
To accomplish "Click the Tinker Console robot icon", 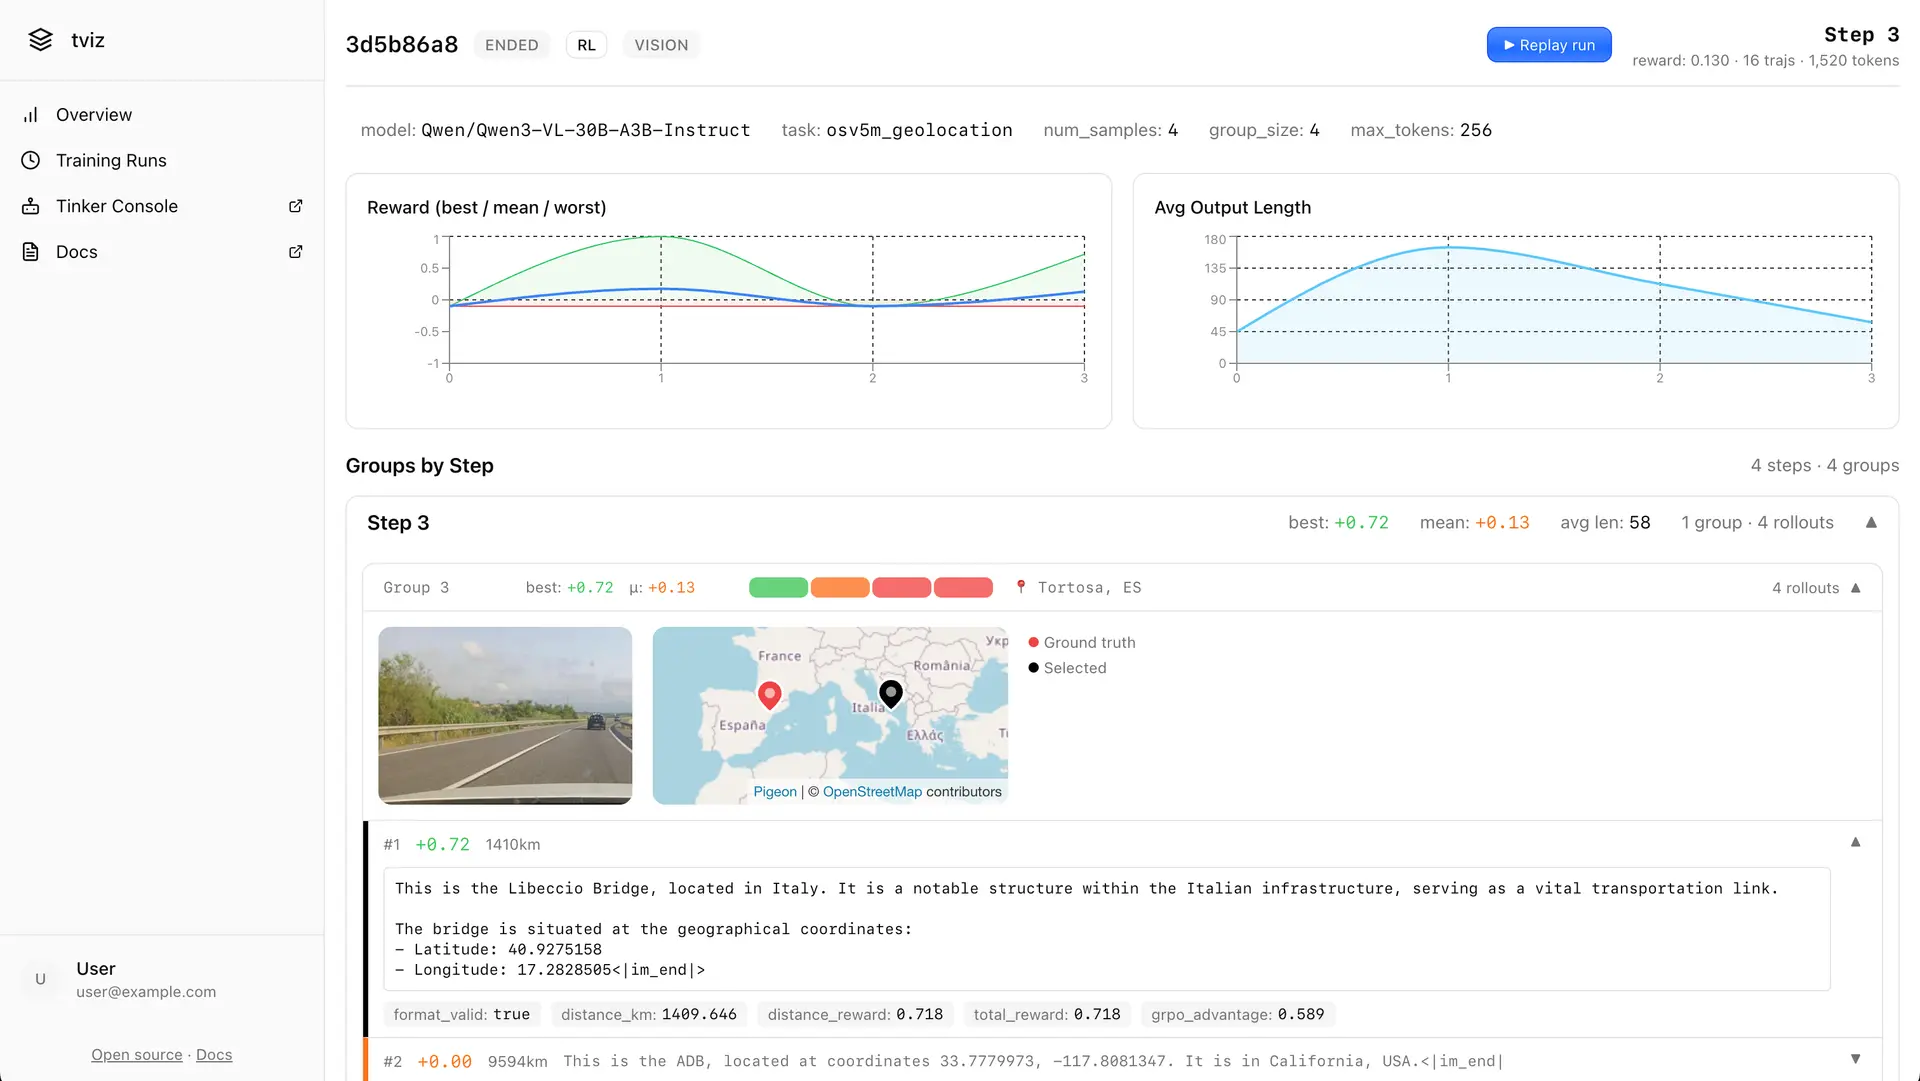I will pyautogui.click(x=31, y=207).
